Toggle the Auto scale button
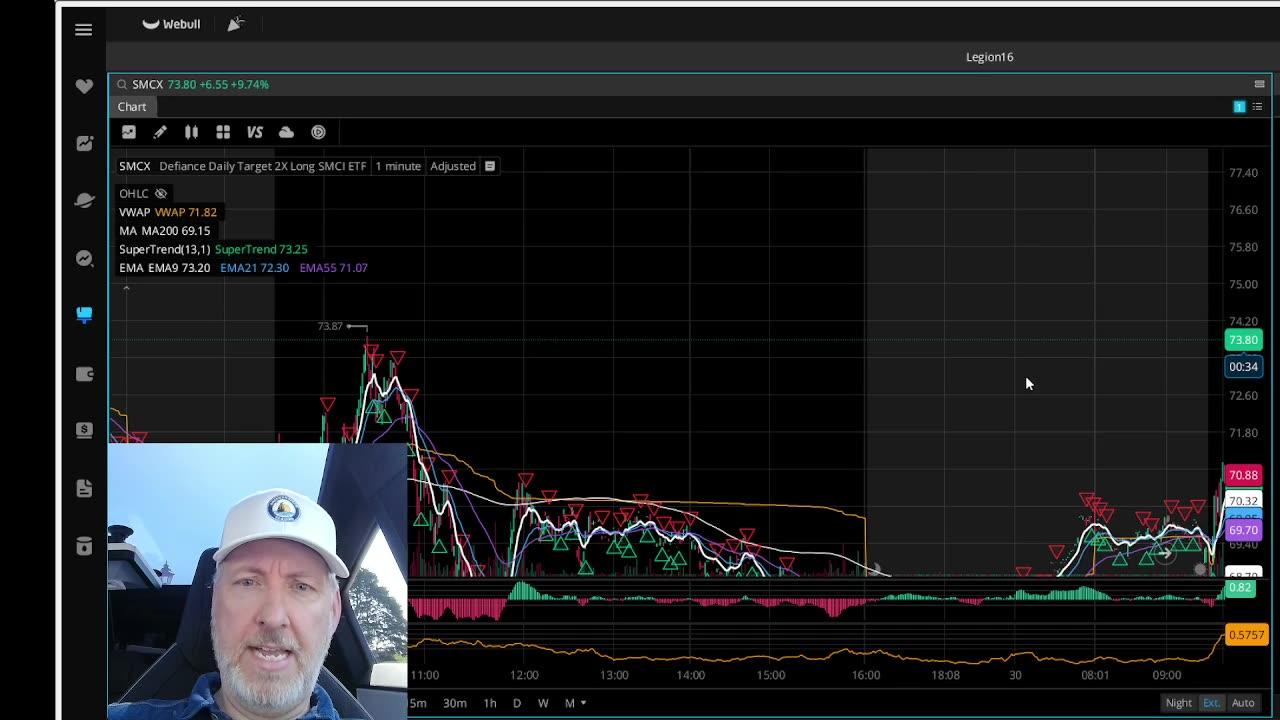The height and width of the screenshot is (720, 1280). click(x=1243, y=703)
